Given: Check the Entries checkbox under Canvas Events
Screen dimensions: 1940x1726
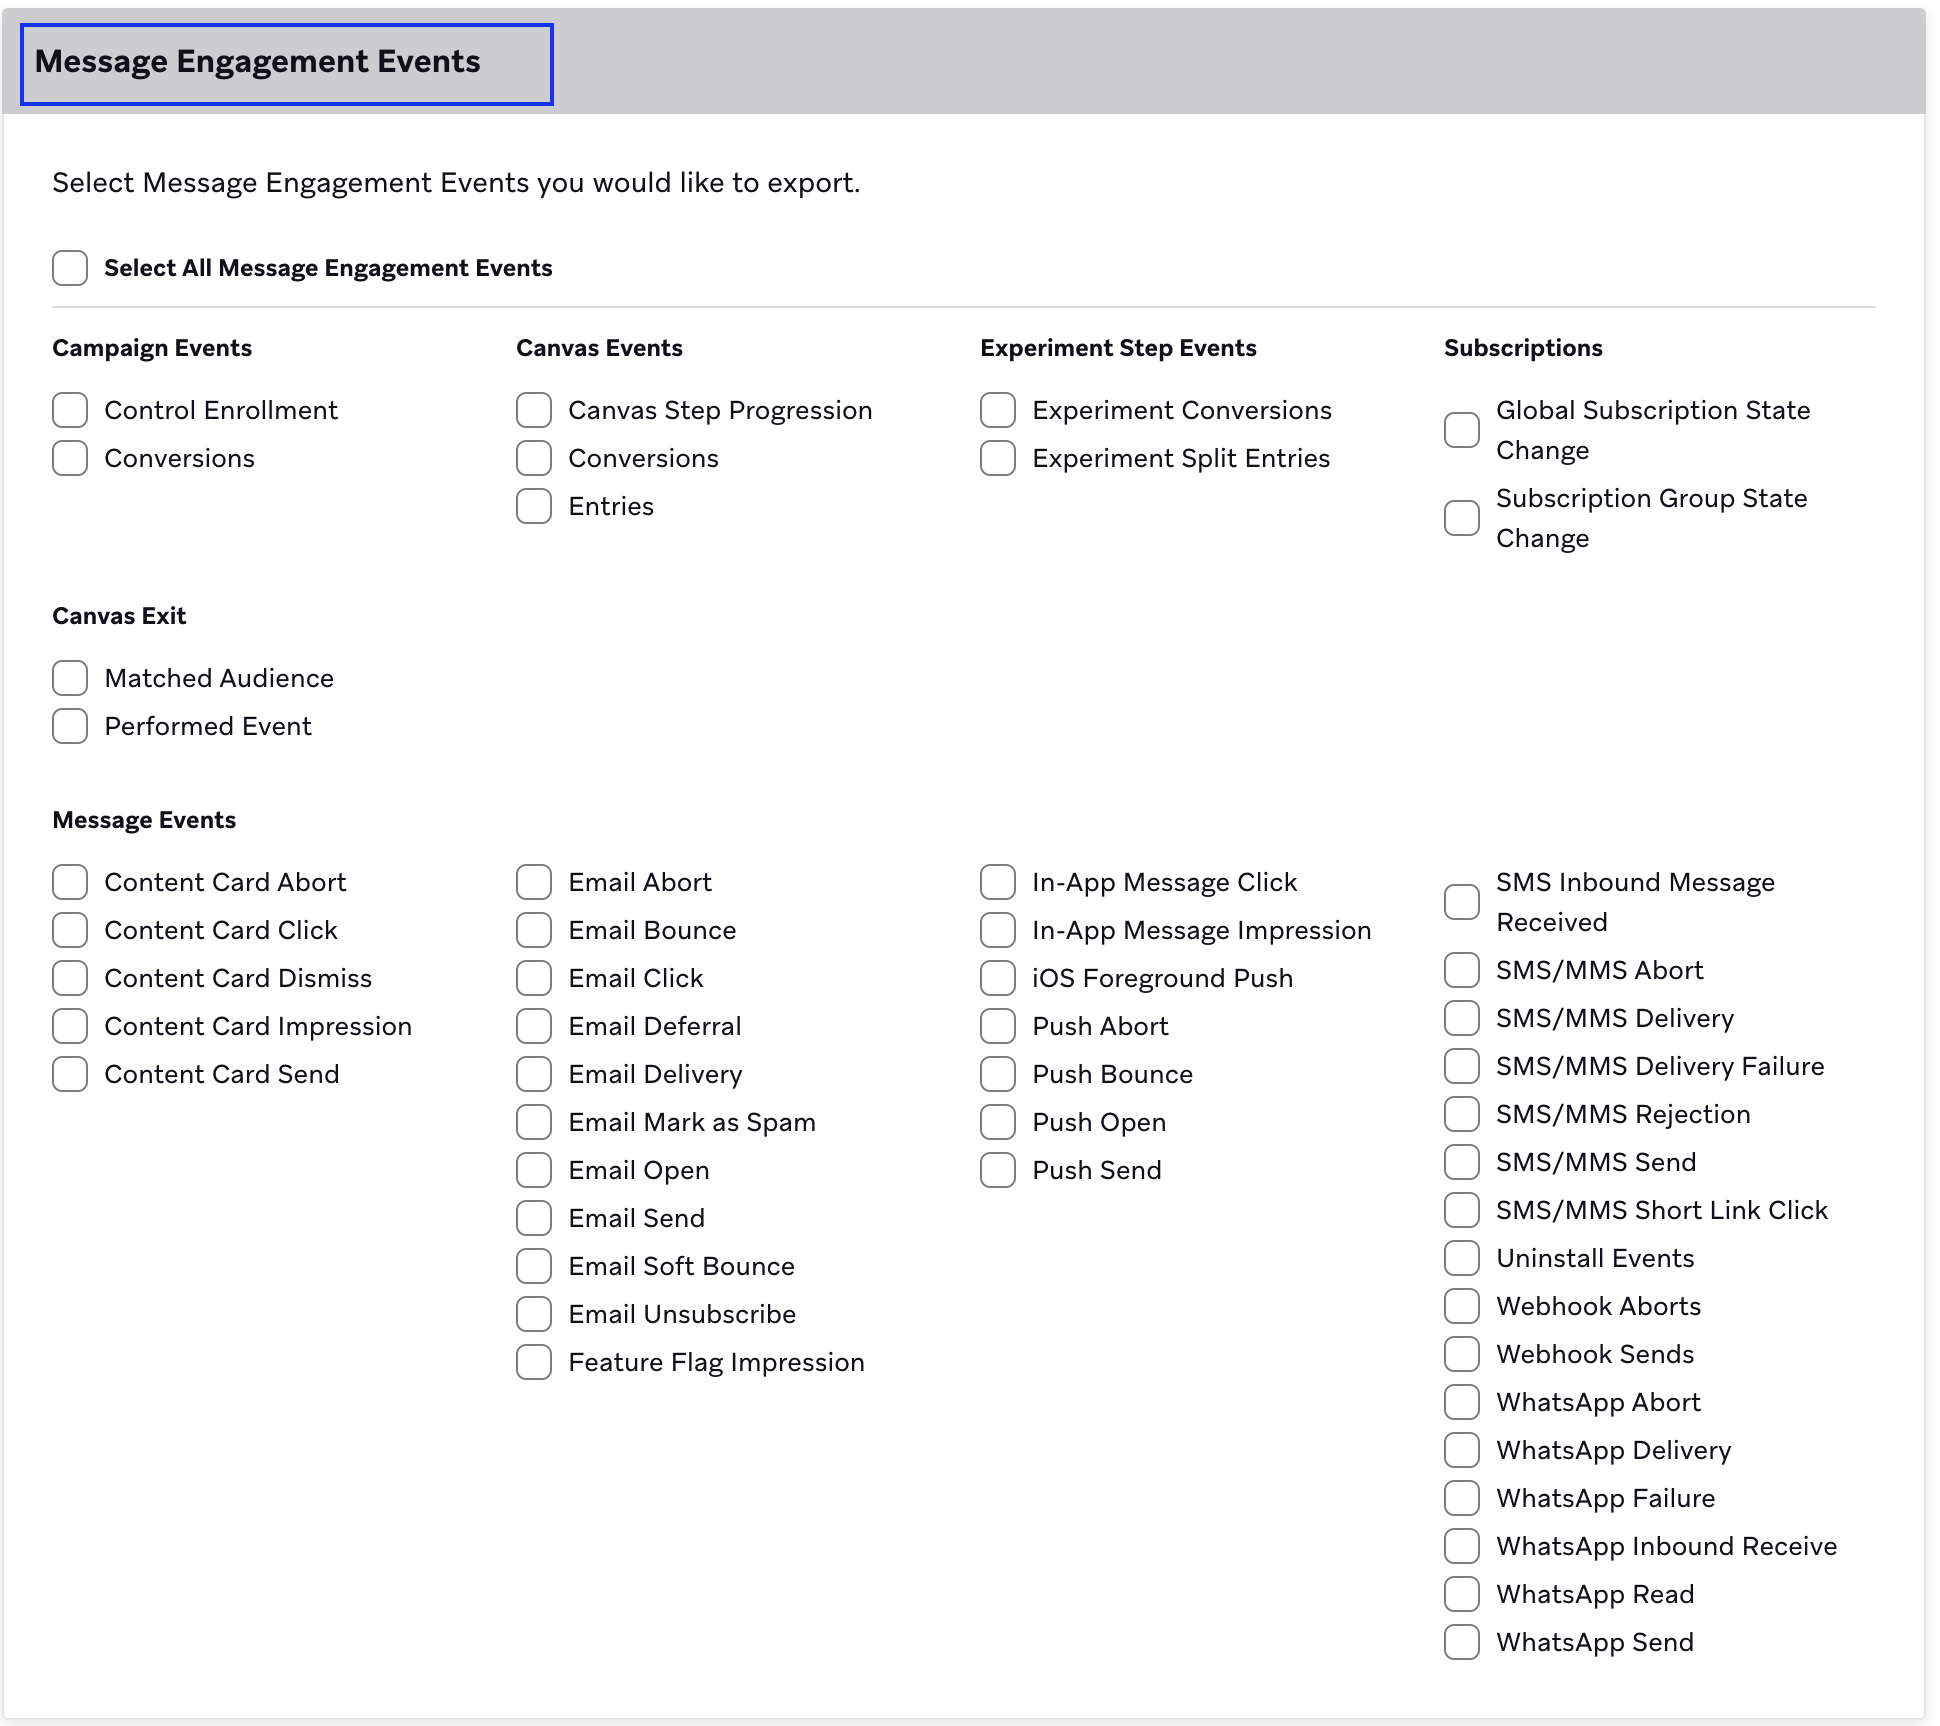Looking at the screenshot, I should point(534,506).
